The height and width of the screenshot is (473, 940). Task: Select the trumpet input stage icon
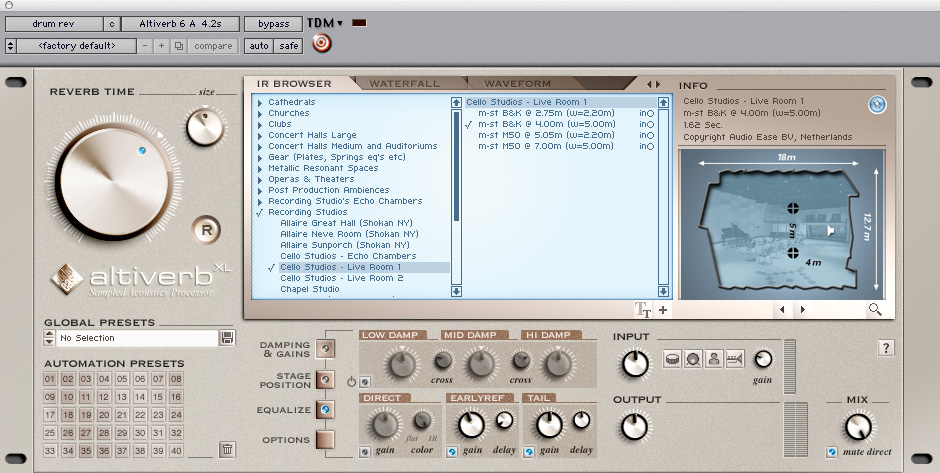735,357
